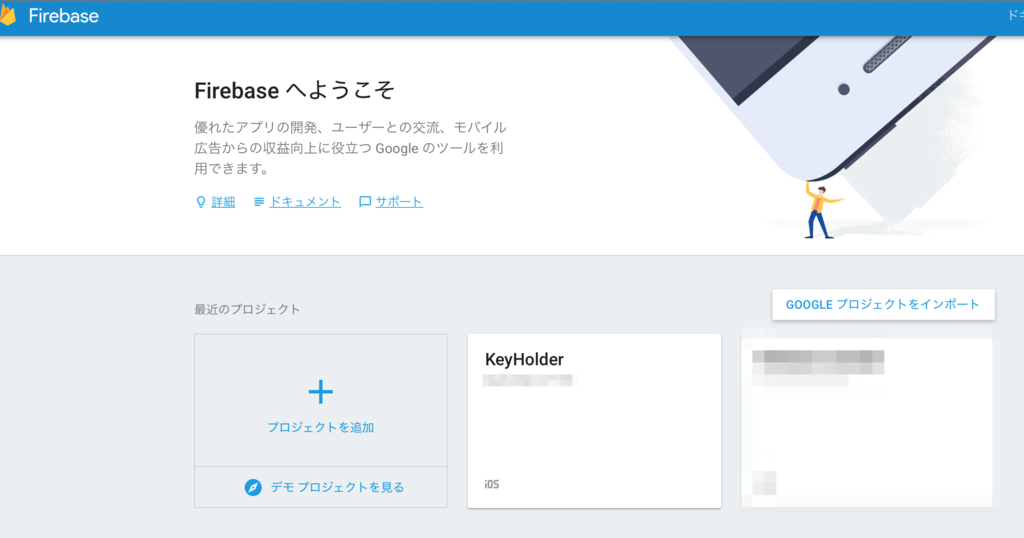This screenshot has width=1024, height=538.
Task: Open the サポート link
Action: (x=399, y=202)
